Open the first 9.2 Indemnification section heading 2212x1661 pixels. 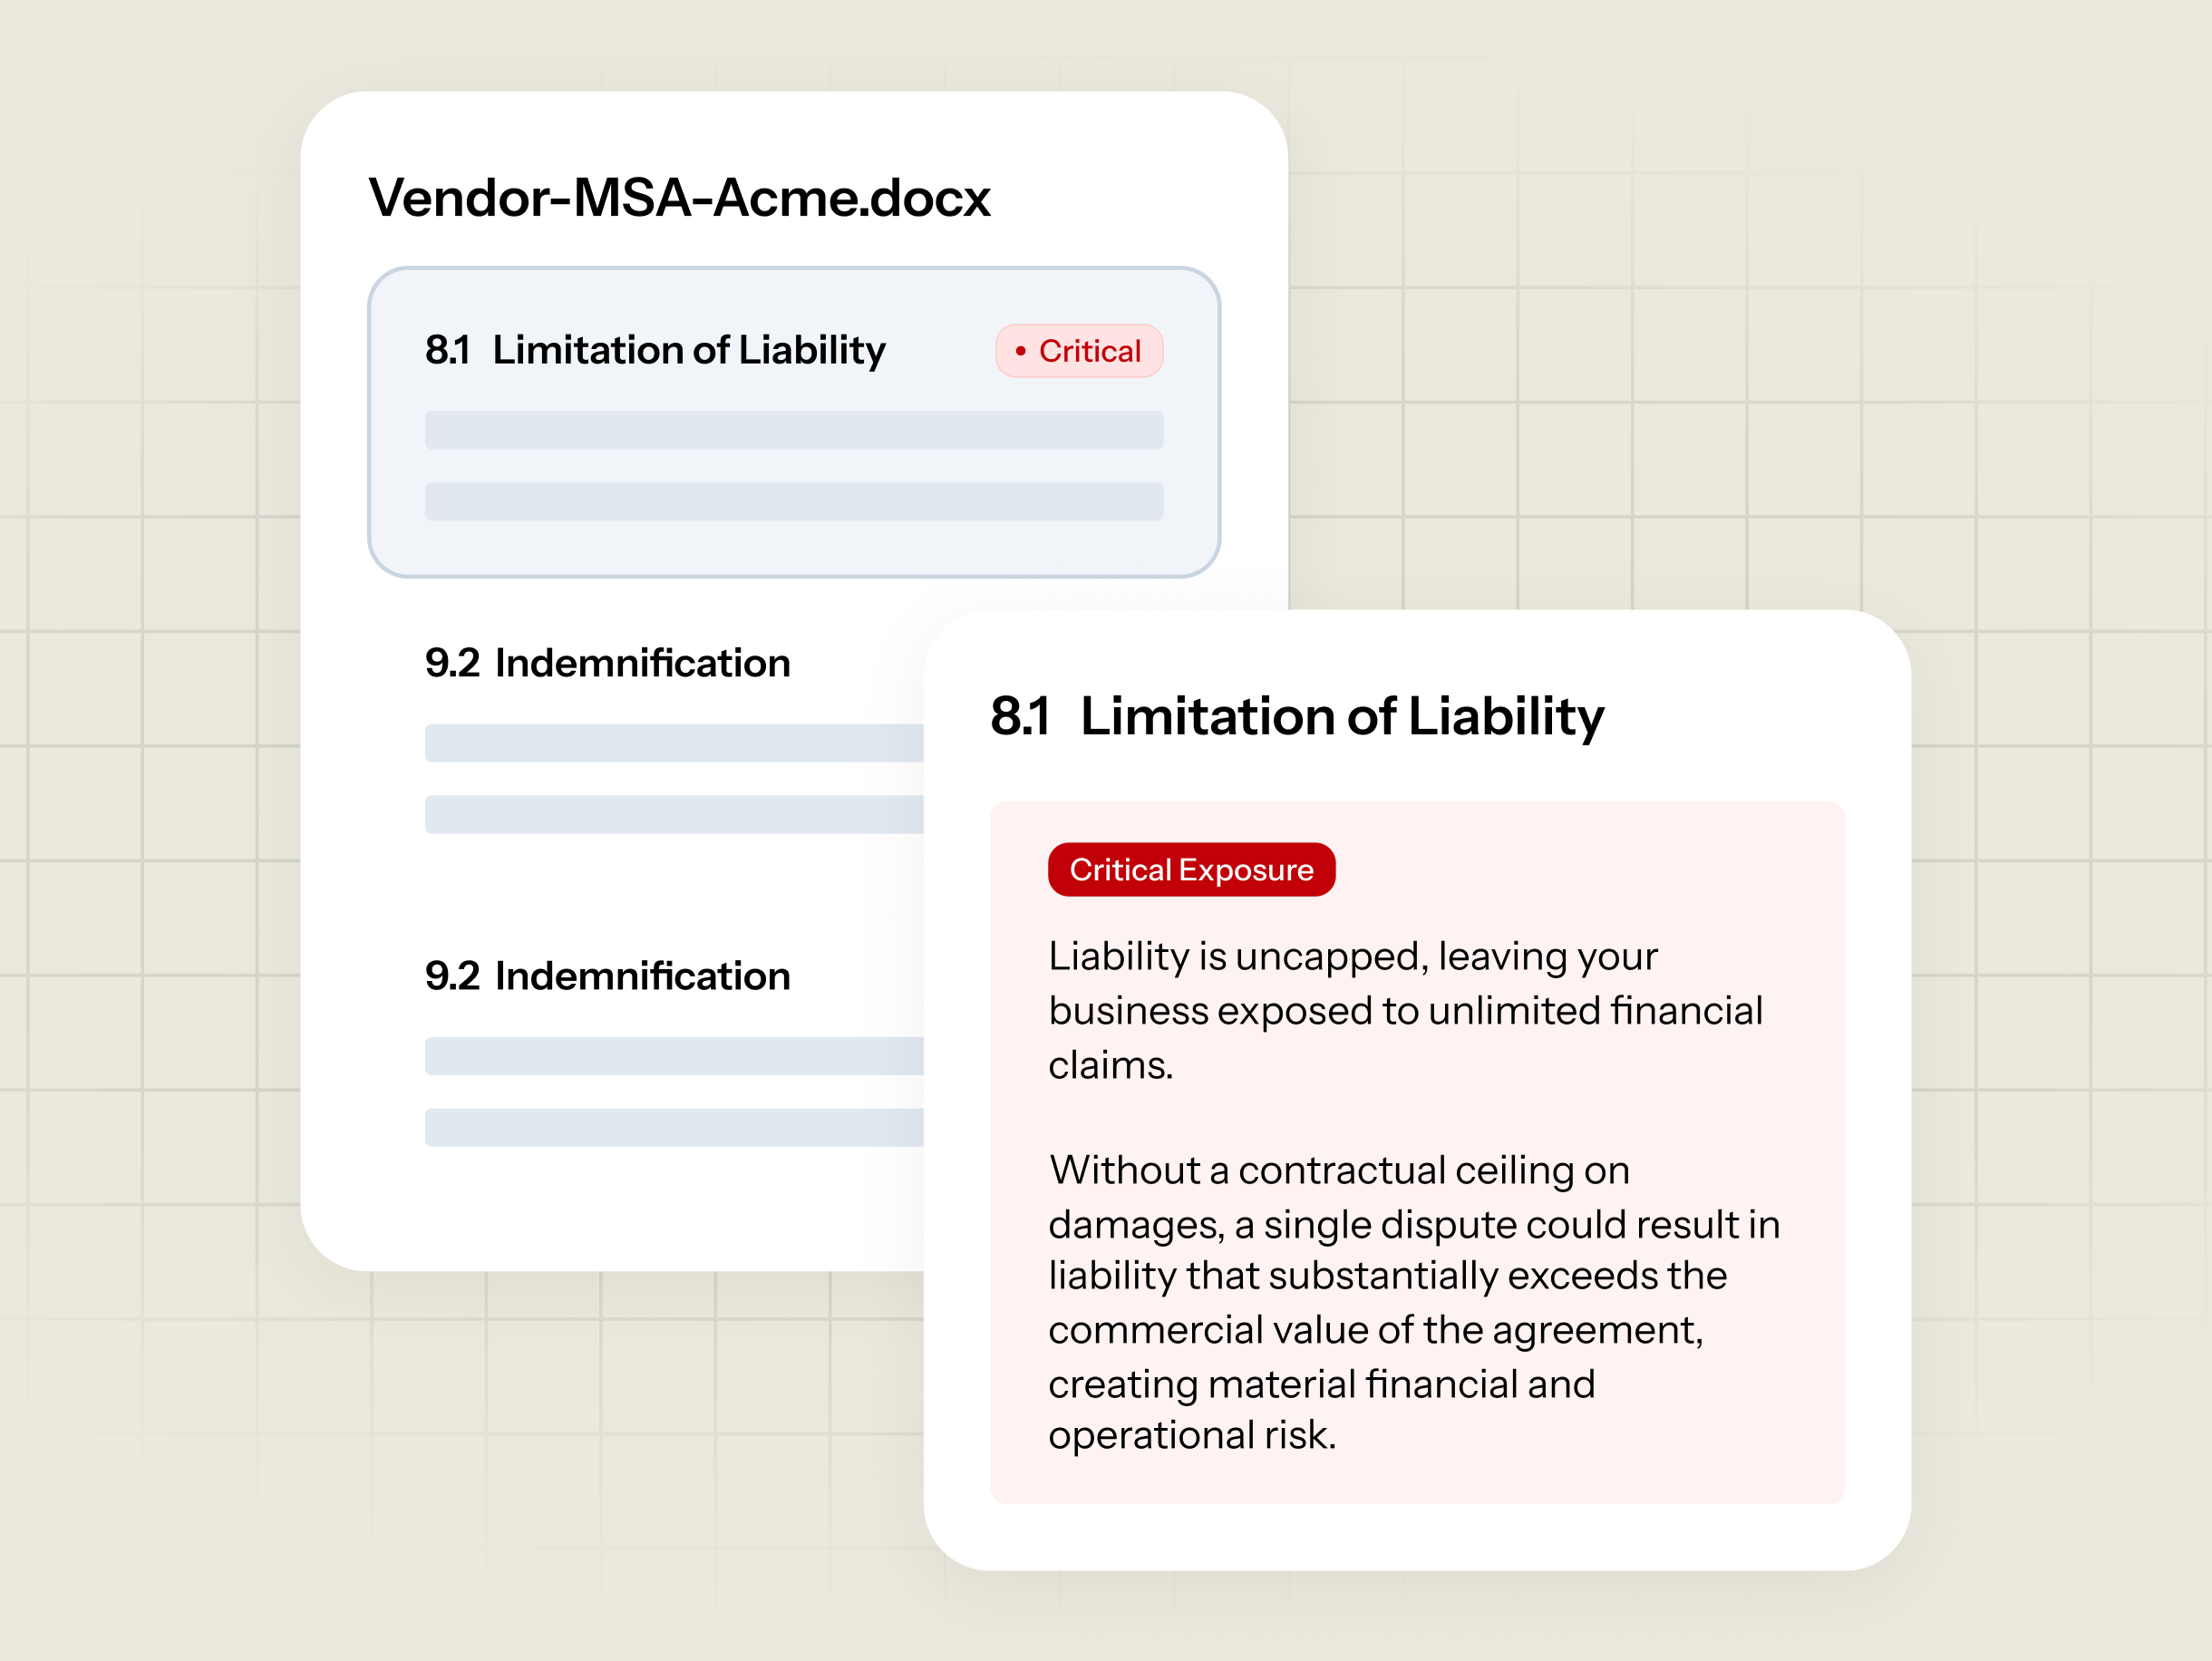tap(607, 663)
